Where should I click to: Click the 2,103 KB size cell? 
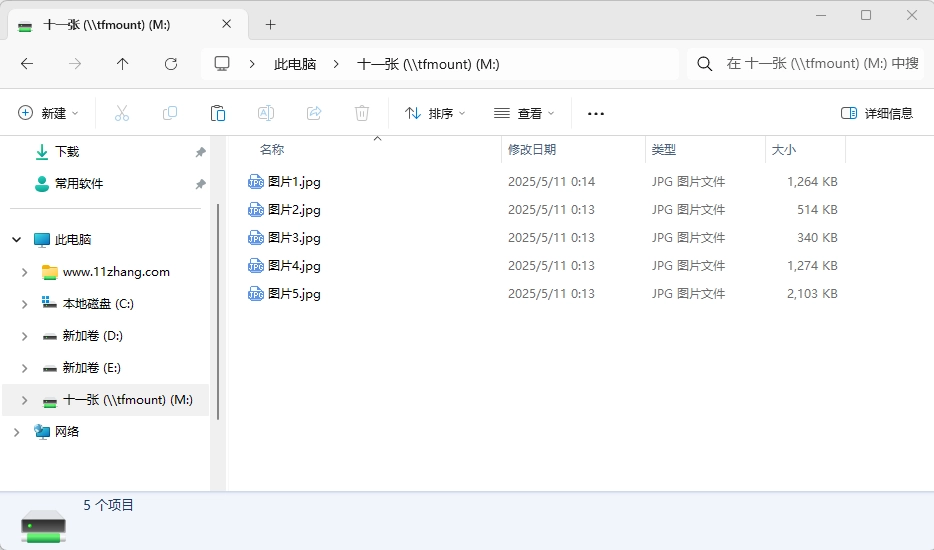pos(812,294)
